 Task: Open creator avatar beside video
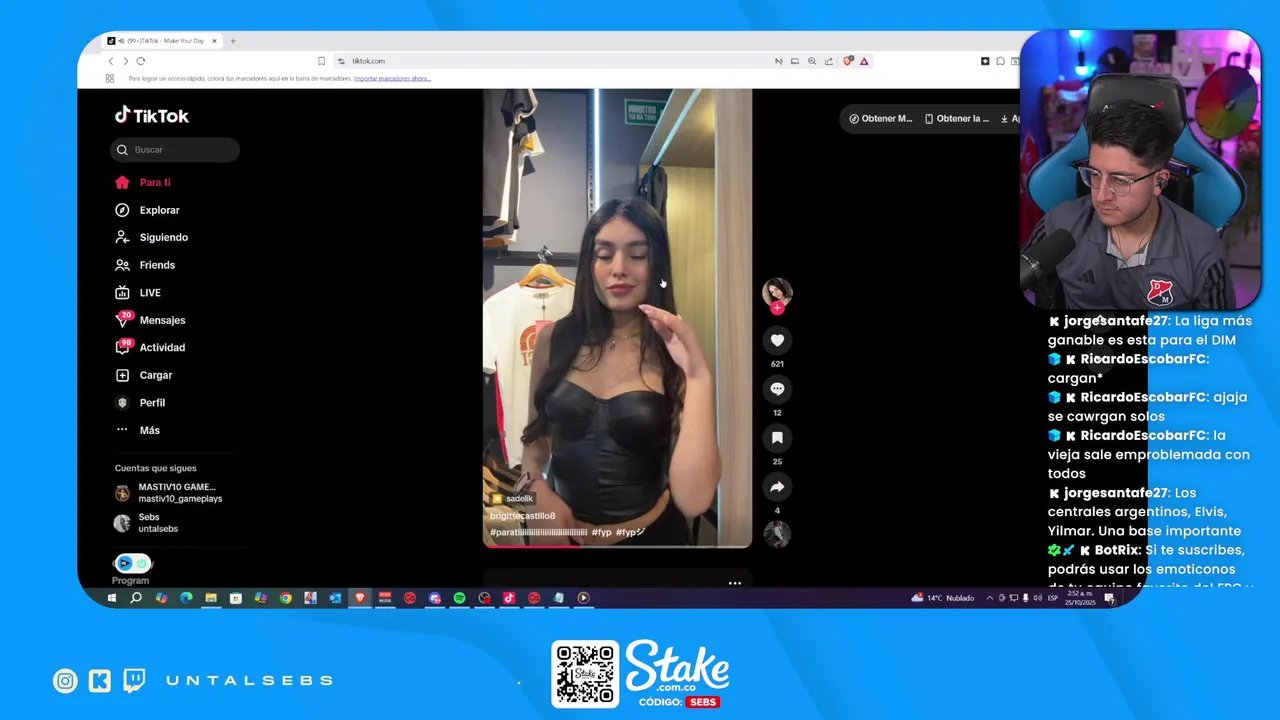click(777, 291)
